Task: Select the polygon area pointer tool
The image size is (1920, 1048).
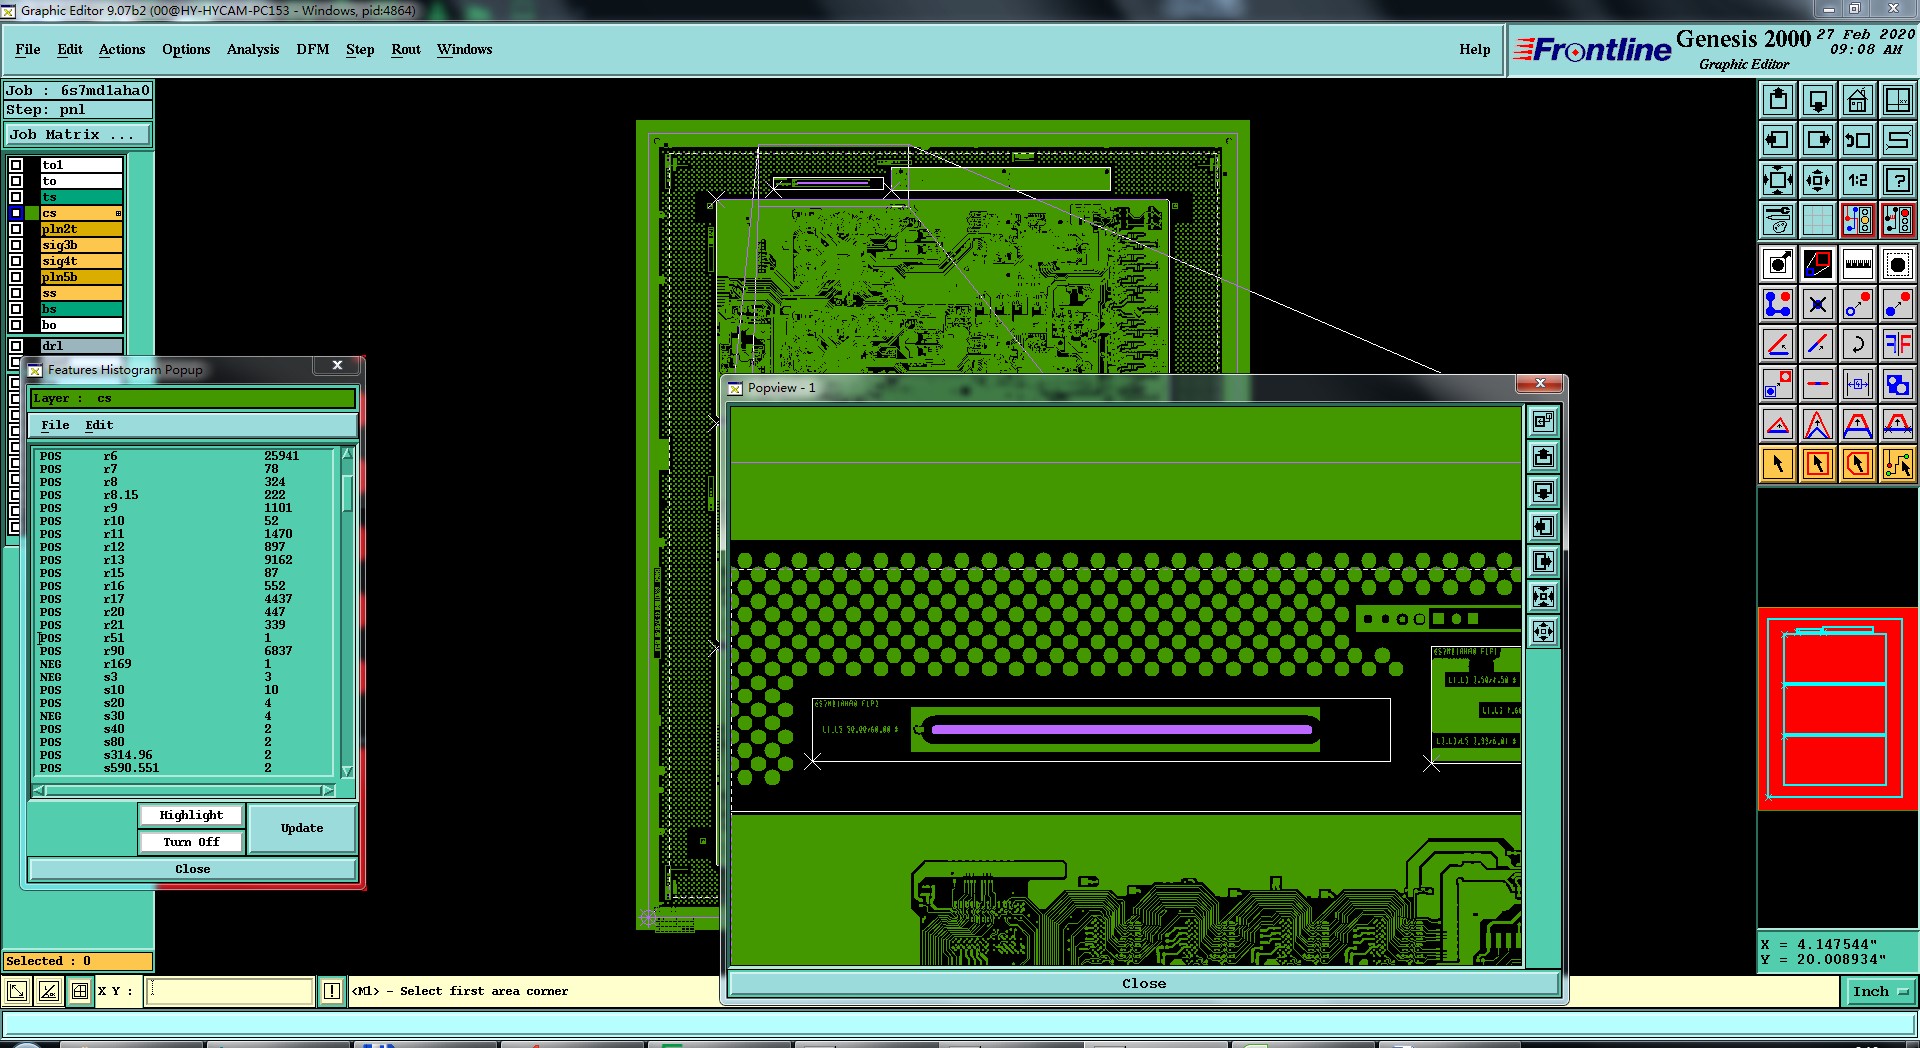Action: [1858, 464]
